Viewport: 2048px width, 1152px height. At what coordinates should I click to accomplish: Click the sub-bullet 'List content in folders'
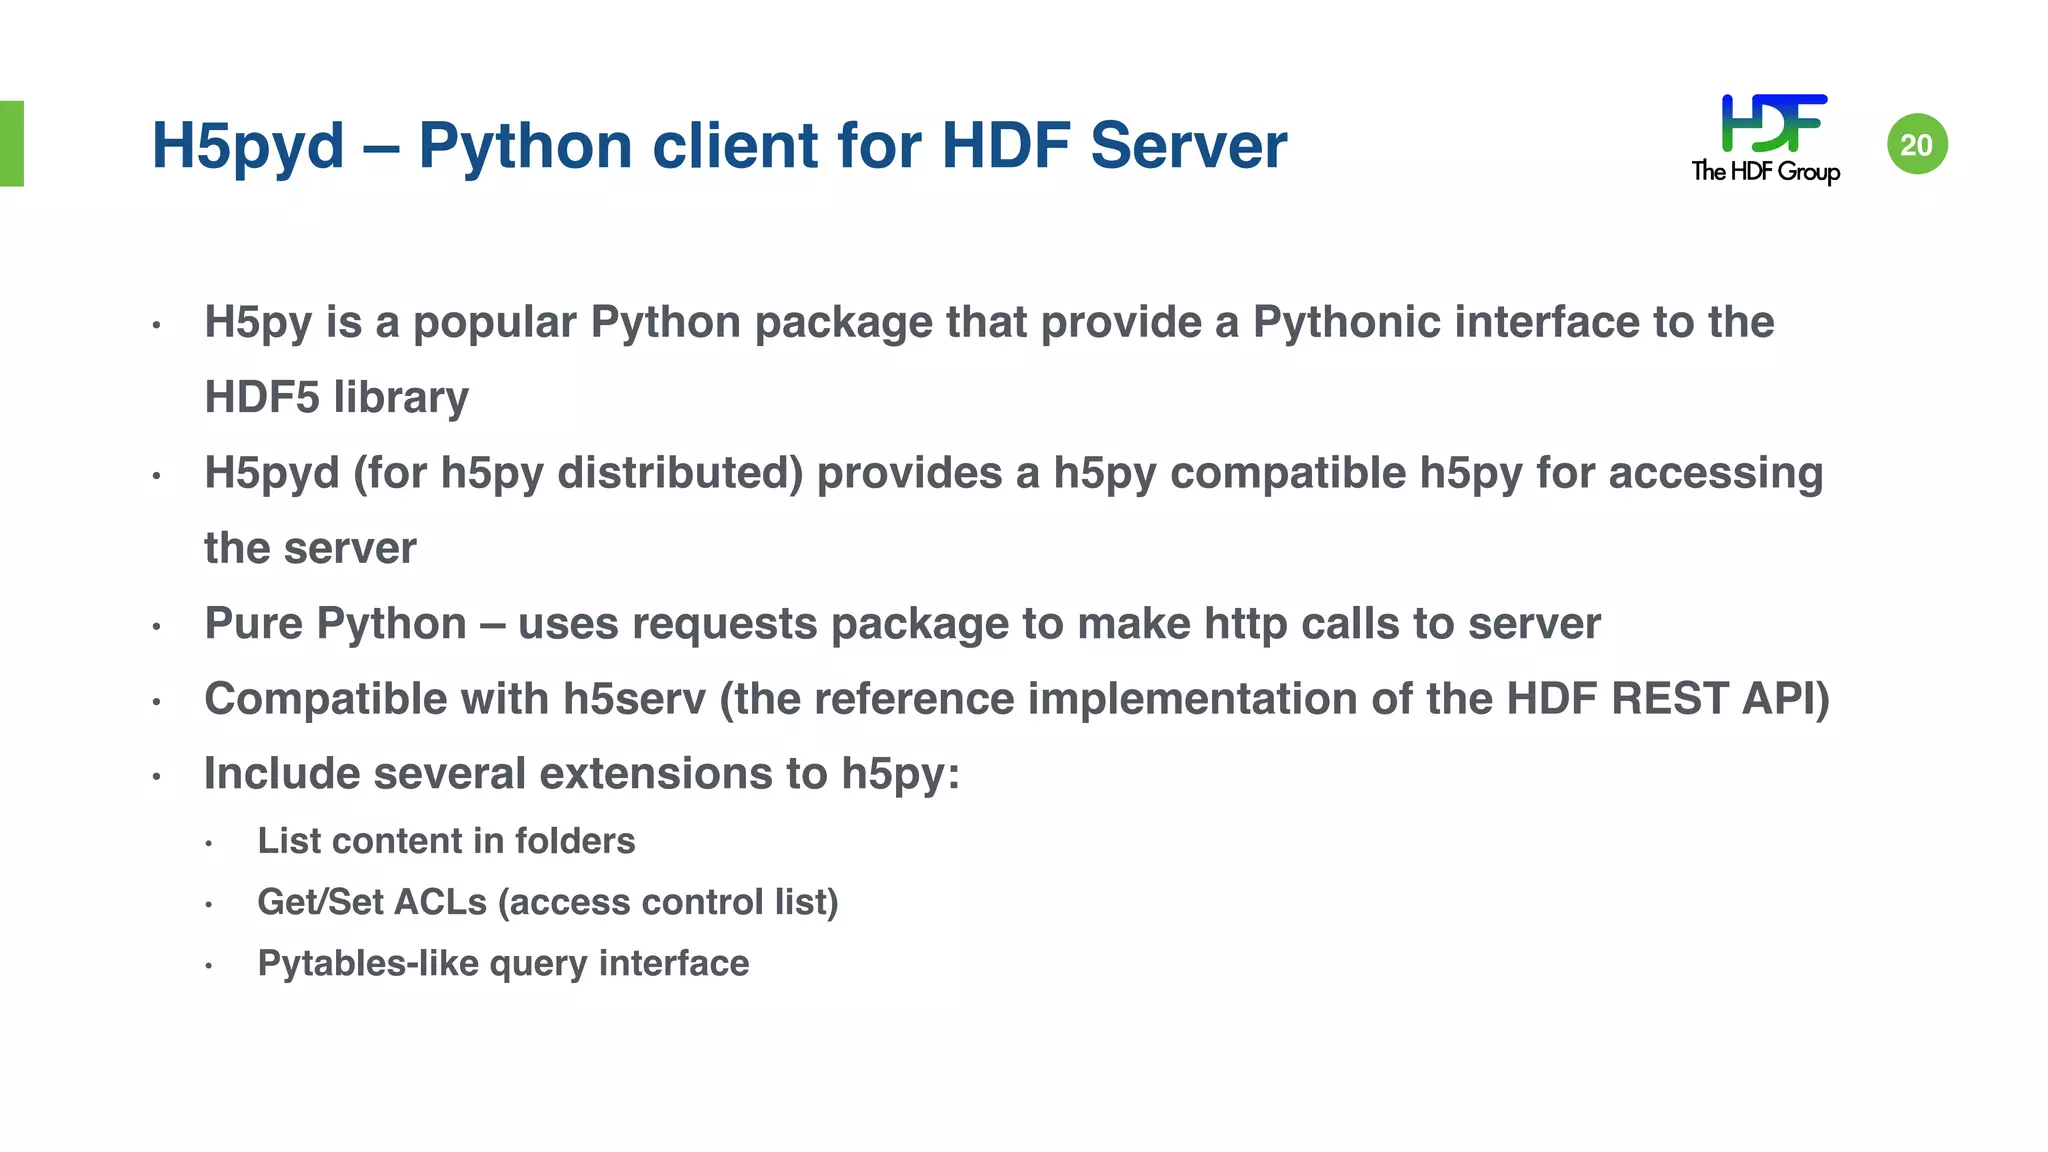tap(446, 841)
